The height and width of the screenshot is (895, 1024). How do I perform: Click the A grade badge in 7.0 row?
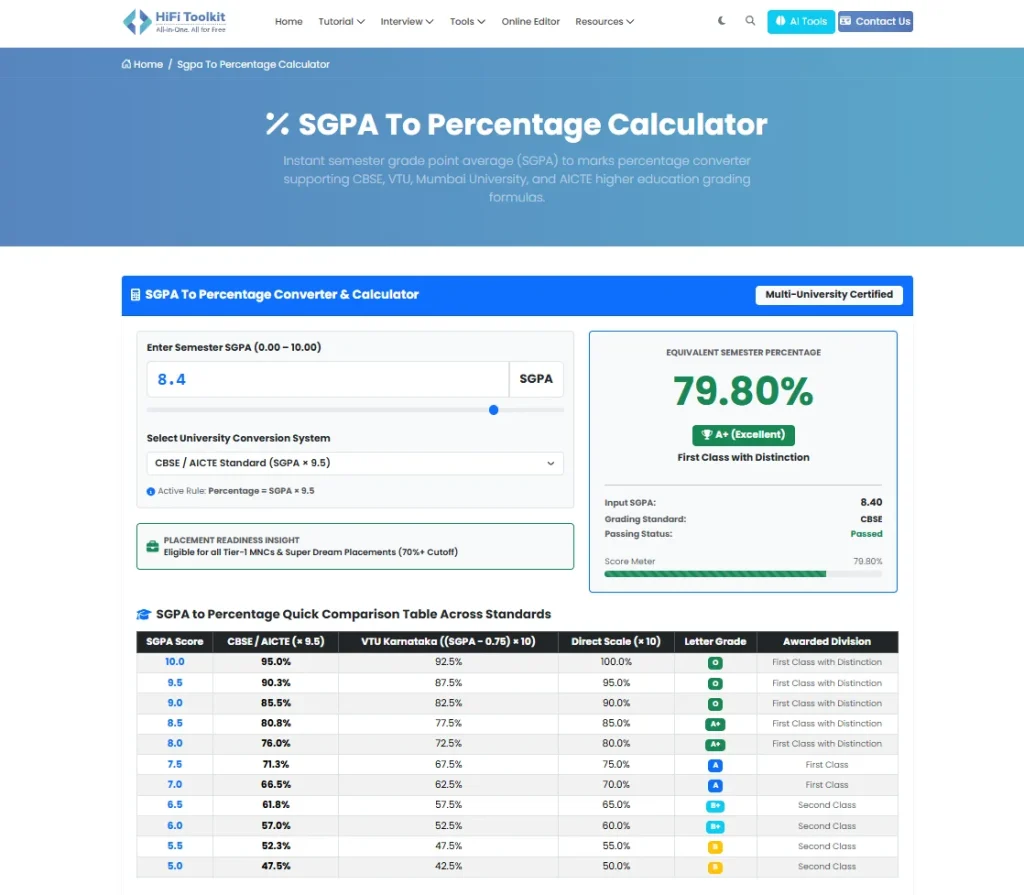[x=715, y=785]
